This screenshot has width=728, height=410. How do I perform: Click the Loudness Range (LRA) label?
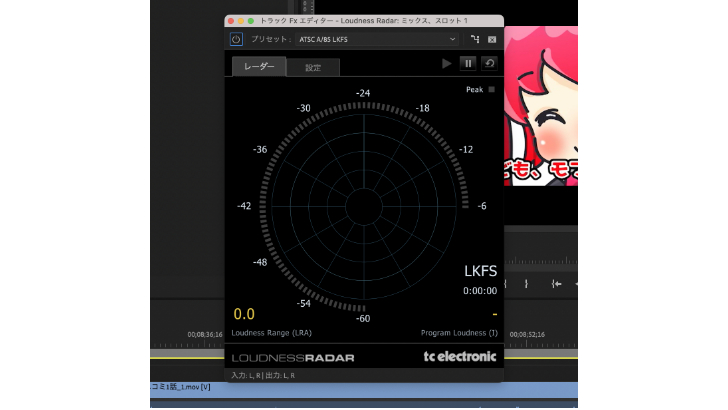(272, 333)
